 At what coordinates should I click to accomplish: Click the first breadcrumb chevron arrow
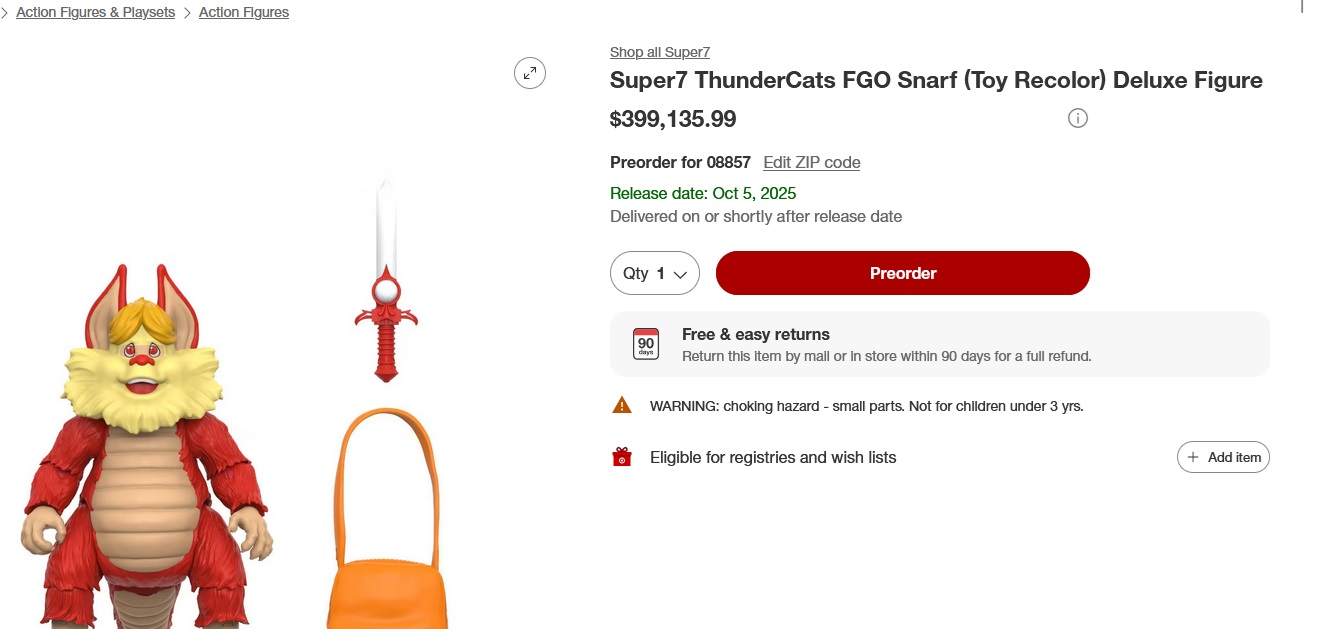5,13
